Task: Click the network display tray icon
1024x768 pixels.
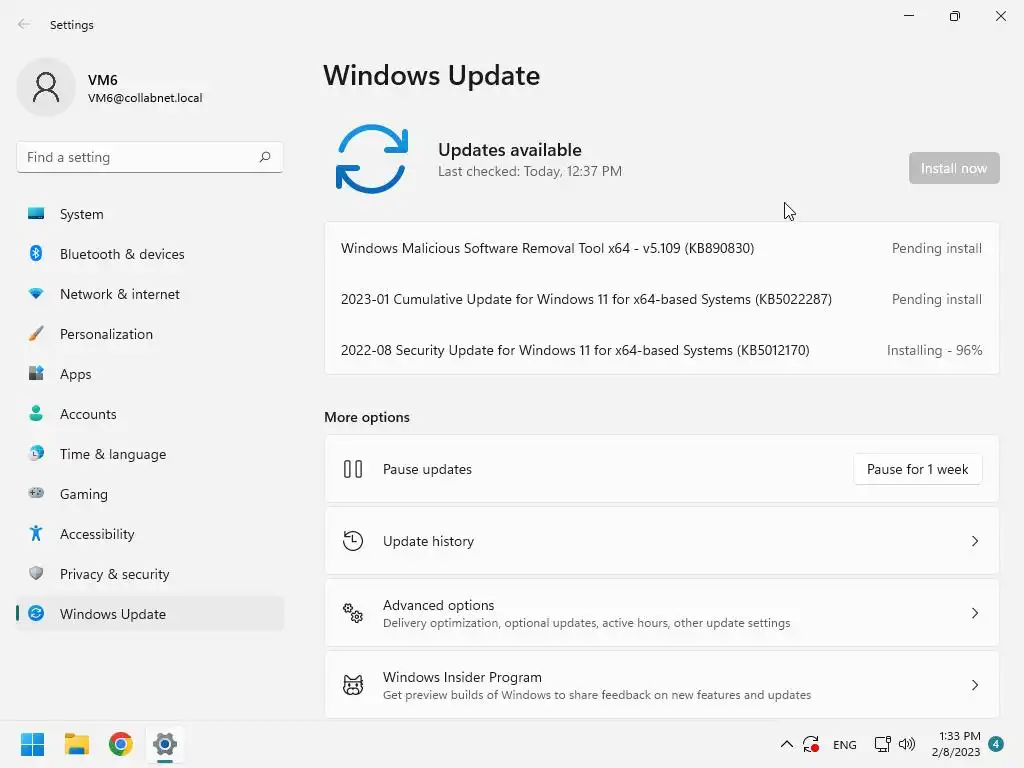Action: coord(882,744)
